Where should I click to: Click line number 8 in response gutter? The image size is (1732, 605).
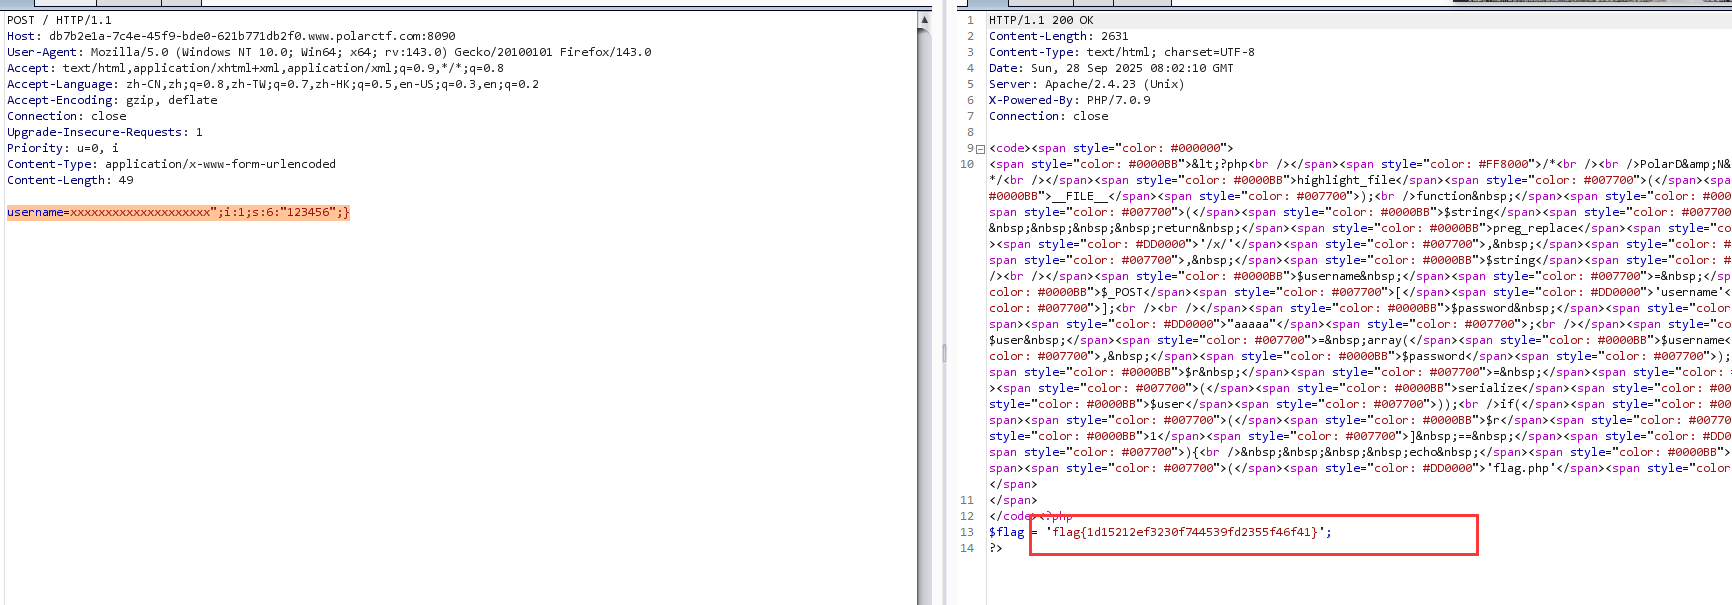click(970, 132)
